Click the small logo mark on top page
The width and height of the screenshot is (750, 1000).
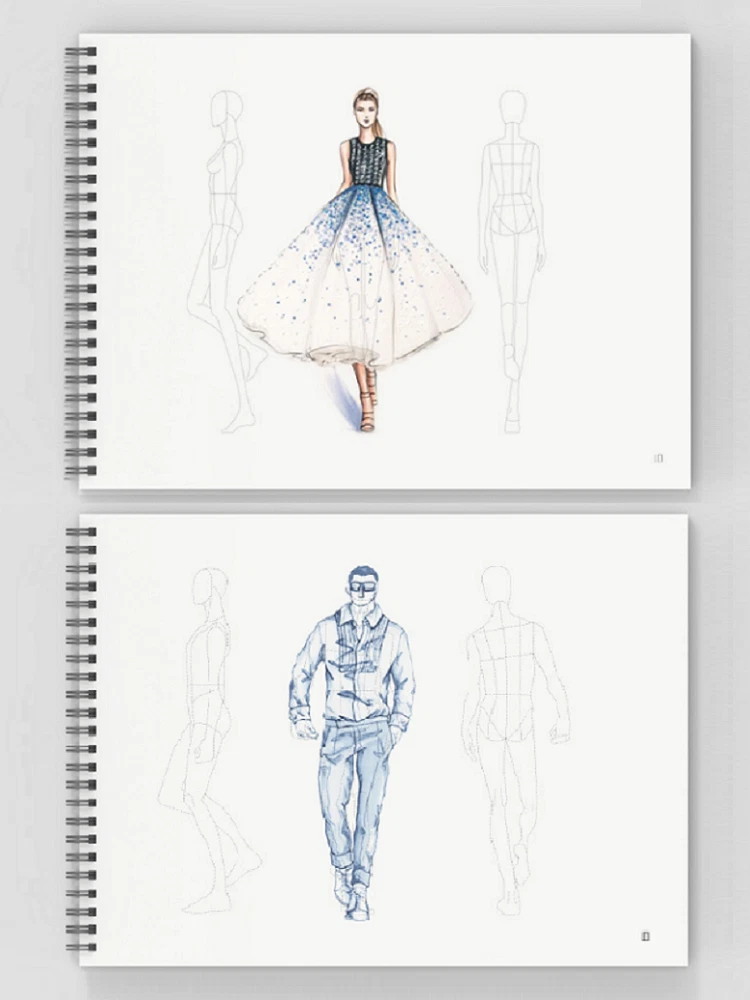click(659, 458)
